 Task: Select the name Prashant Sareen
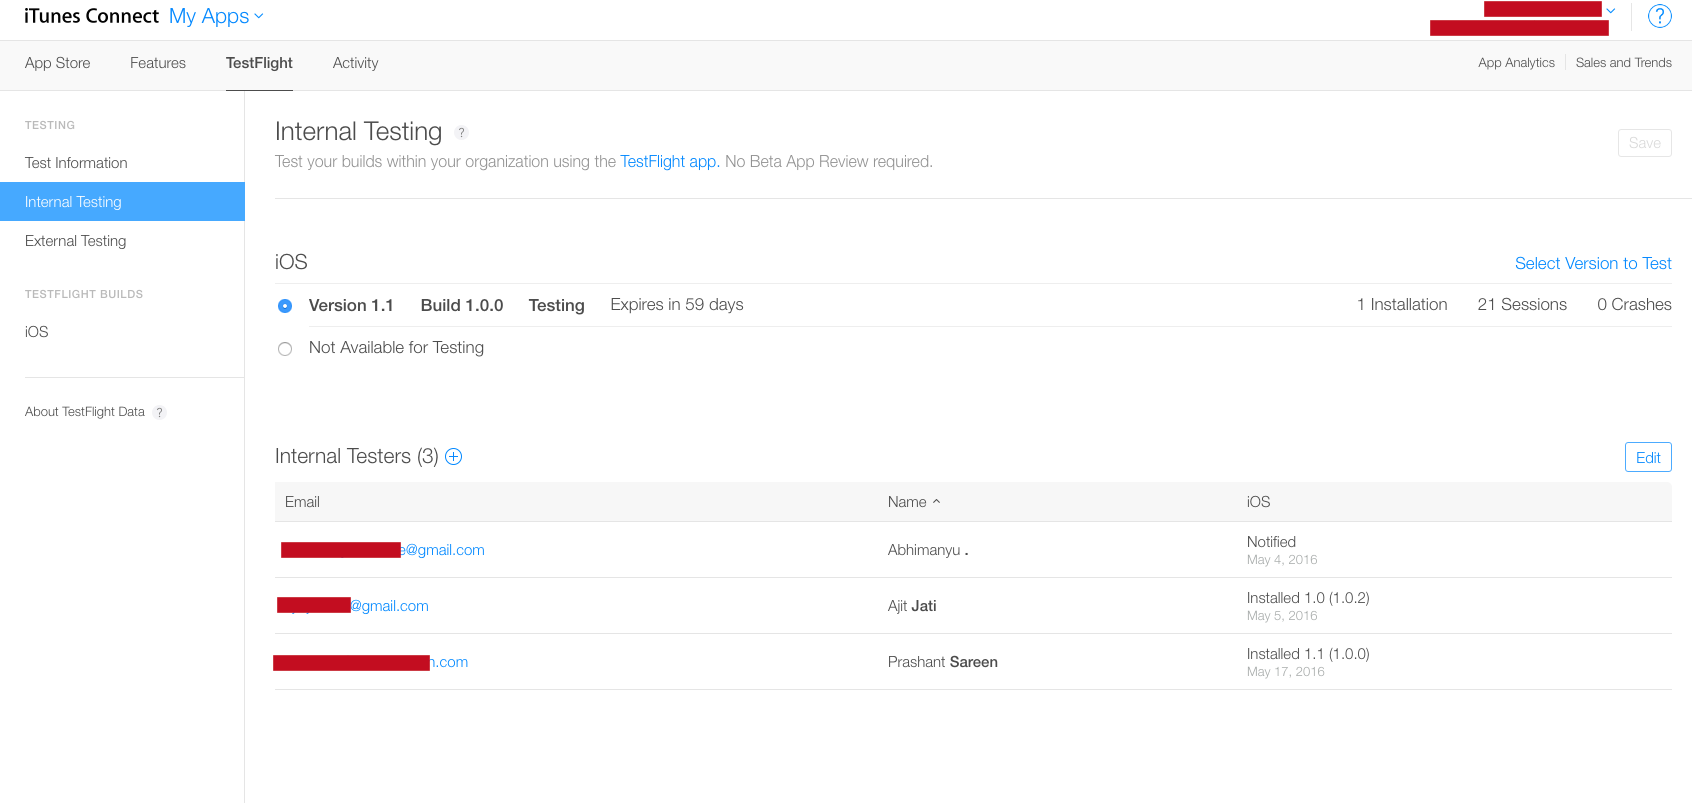(x=943, y=662)
